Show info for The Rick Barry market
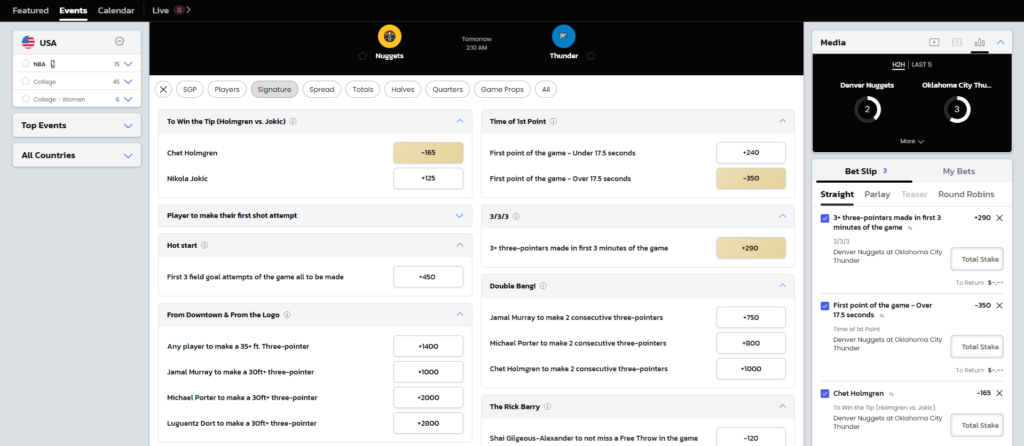Viewport: 1024px width, 446px height. tap(547, 407)
